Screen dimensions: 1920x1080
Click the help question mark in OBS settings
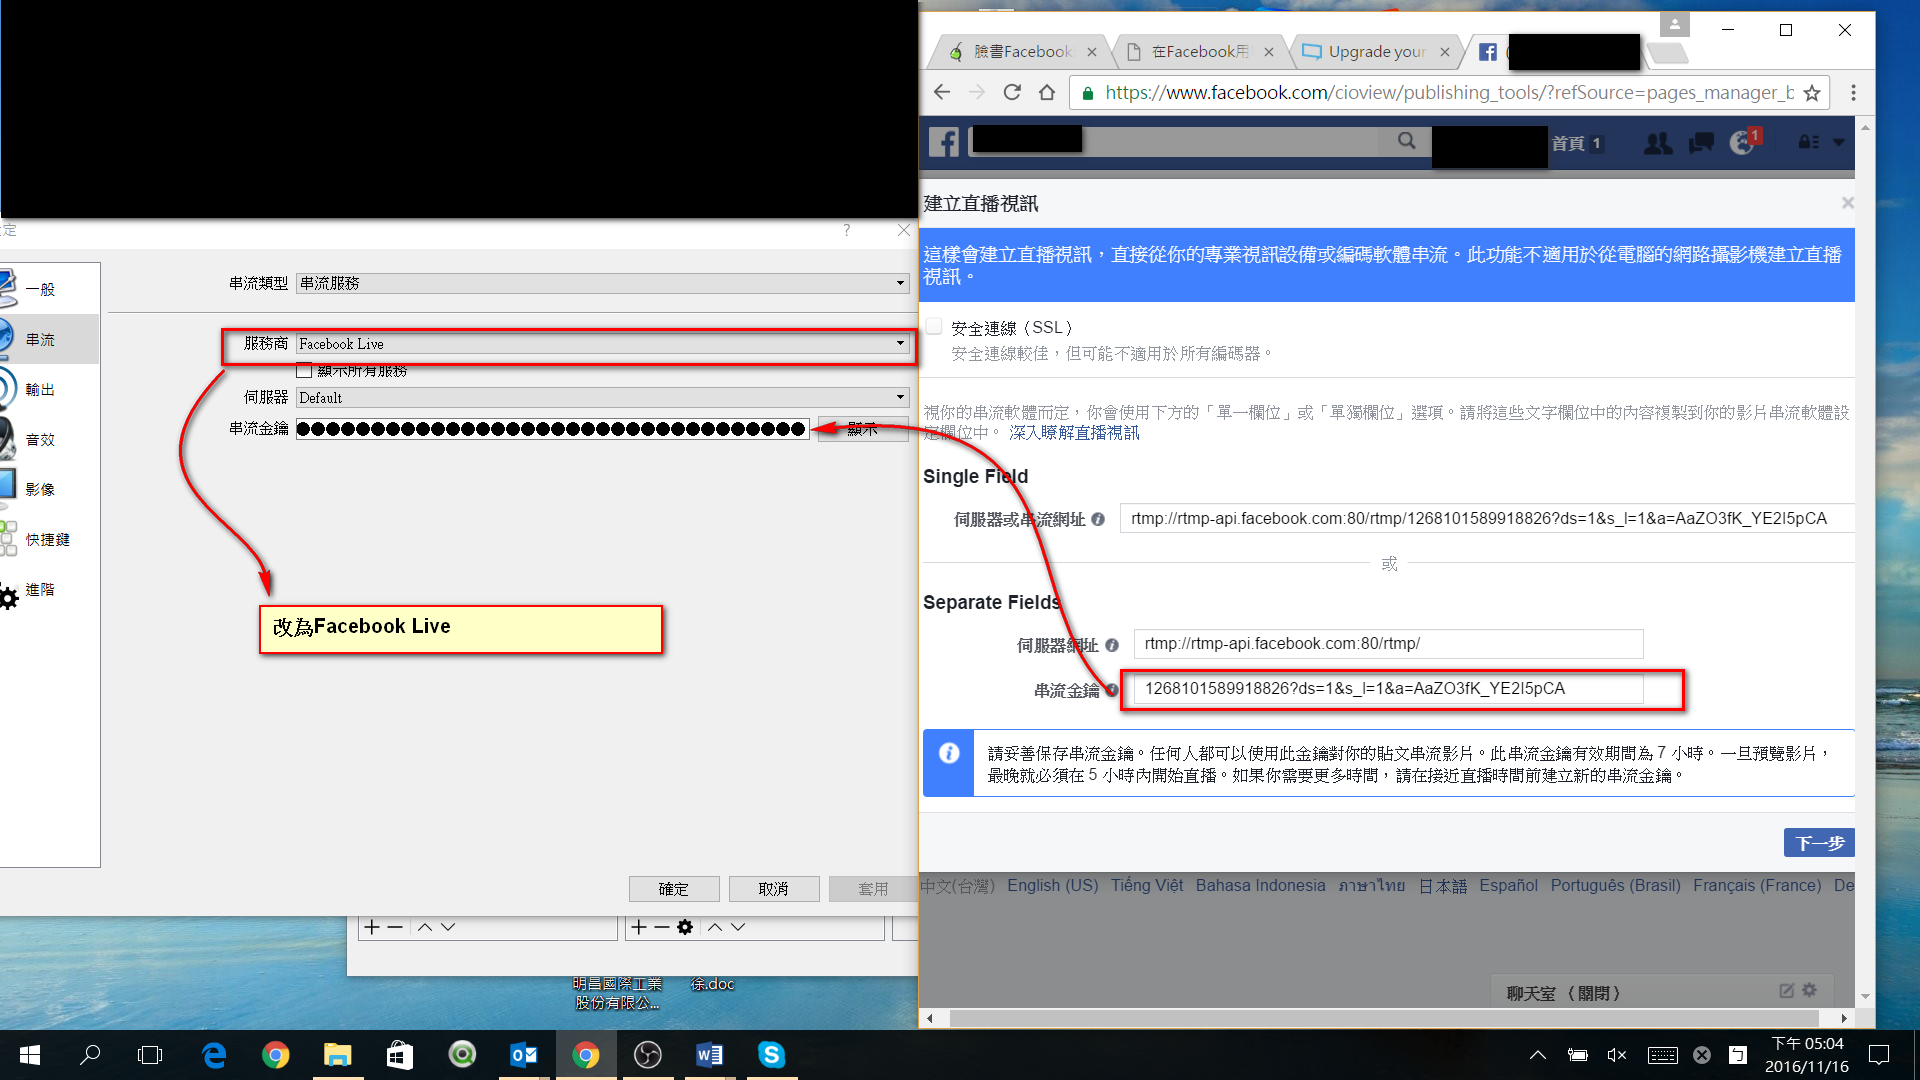point(847,230)
